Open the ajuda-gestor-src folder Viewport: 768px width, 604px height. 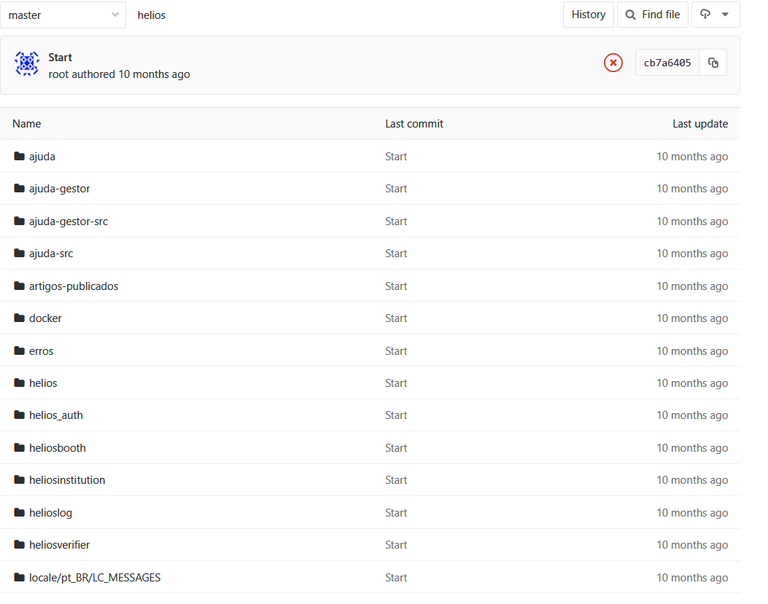pyautogui.click(x=68, y=221)
